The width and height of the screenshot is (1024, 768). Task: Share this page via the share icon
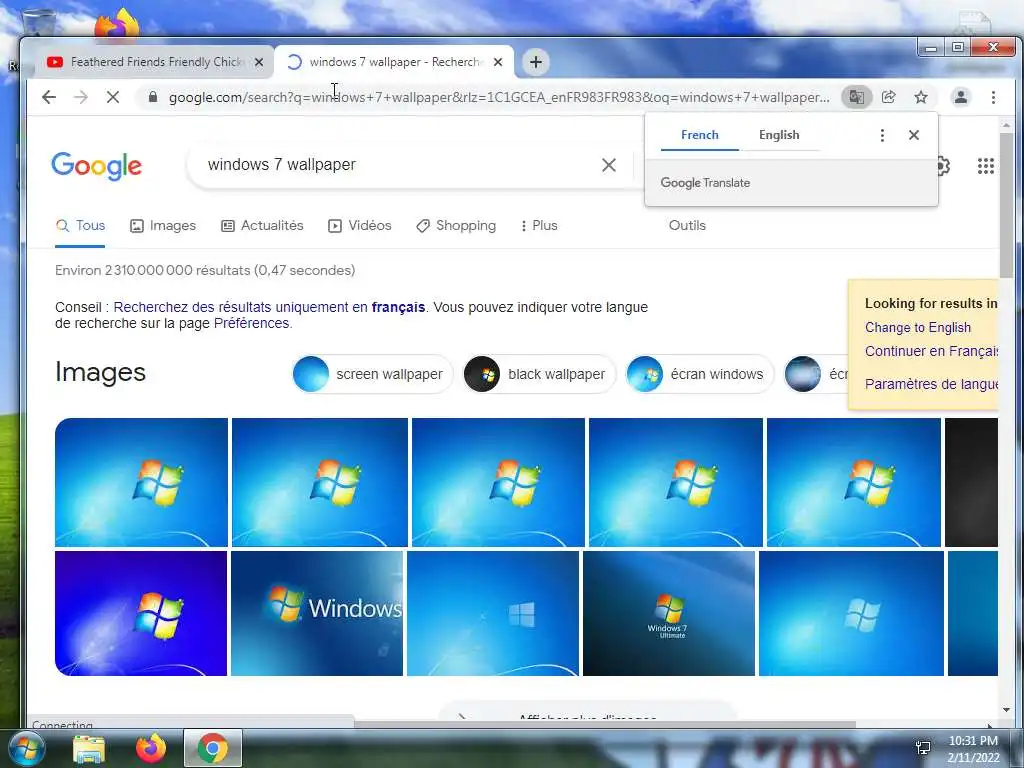click(889, 97)
